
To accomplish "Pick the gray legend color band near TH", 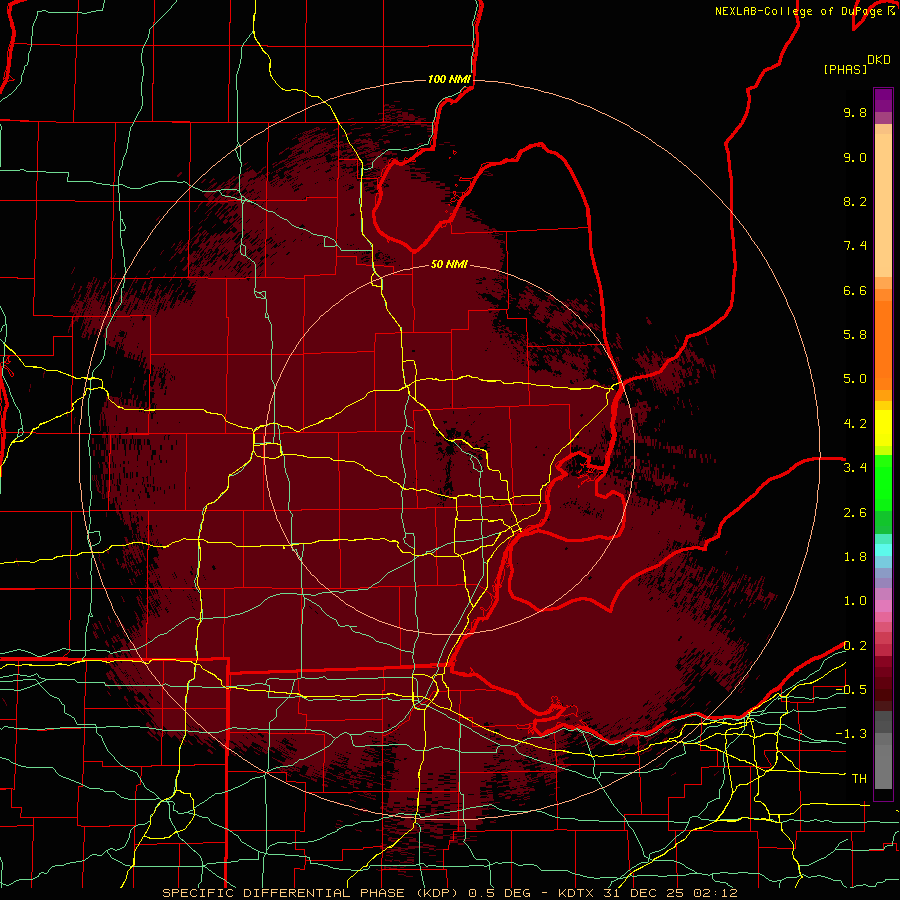I will point(883,767).
